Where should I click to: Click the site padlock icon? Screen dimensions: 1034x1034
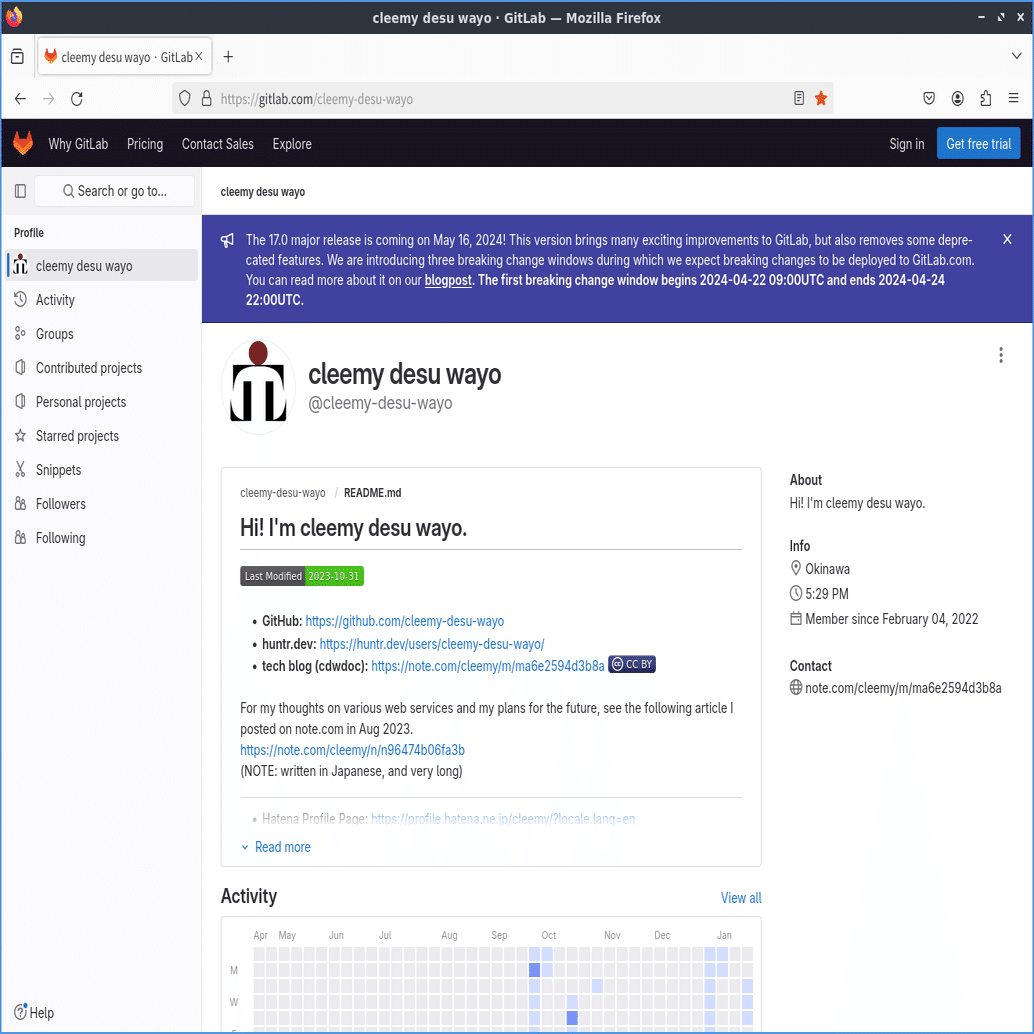pyautogui.click(x=206, y=99)
